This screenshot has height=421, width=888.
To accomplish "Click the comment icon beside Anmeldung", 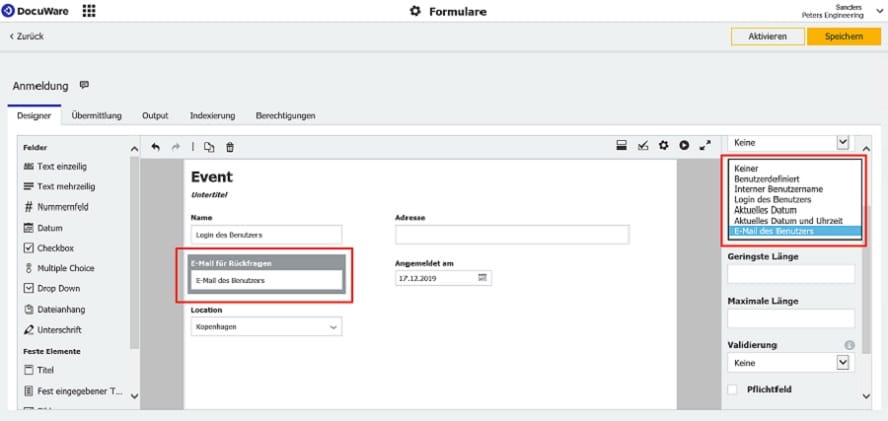I will (x=84, y=85).
